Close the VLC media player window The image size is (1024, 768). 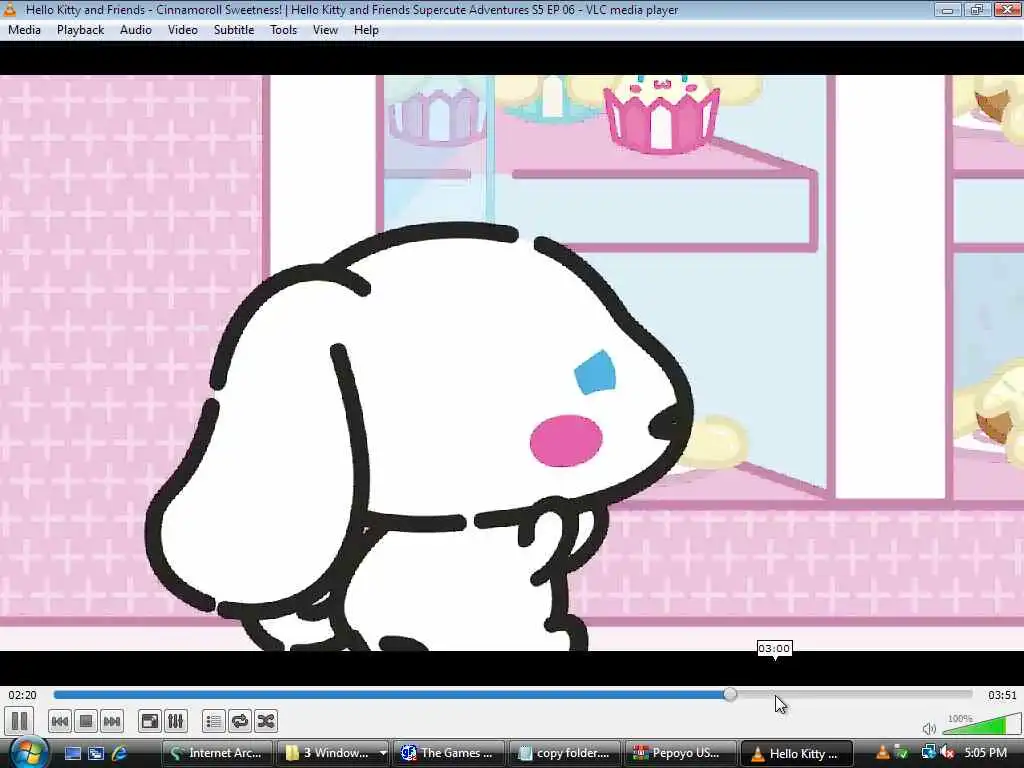click(1008, 9)
